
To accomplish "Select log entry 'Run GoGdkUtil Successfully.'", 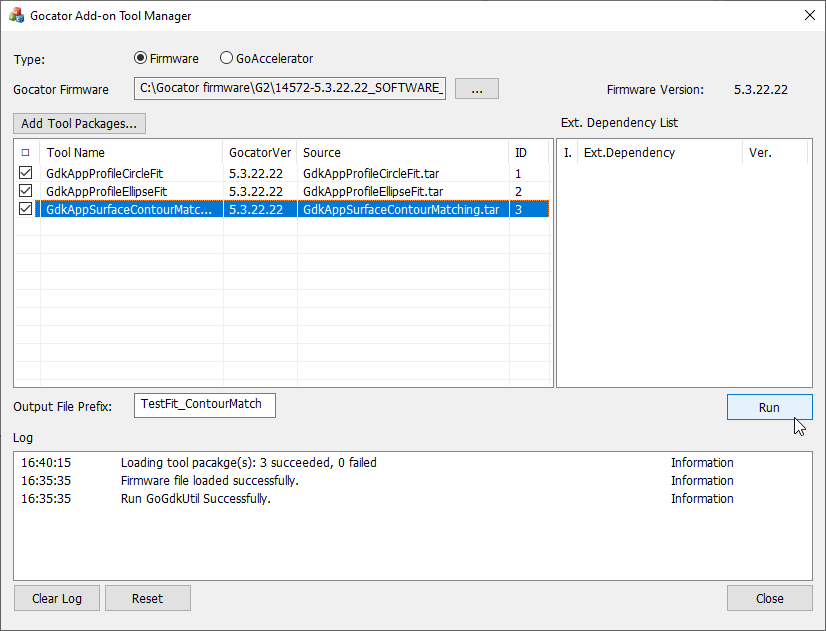I will (x=195, y=498).
